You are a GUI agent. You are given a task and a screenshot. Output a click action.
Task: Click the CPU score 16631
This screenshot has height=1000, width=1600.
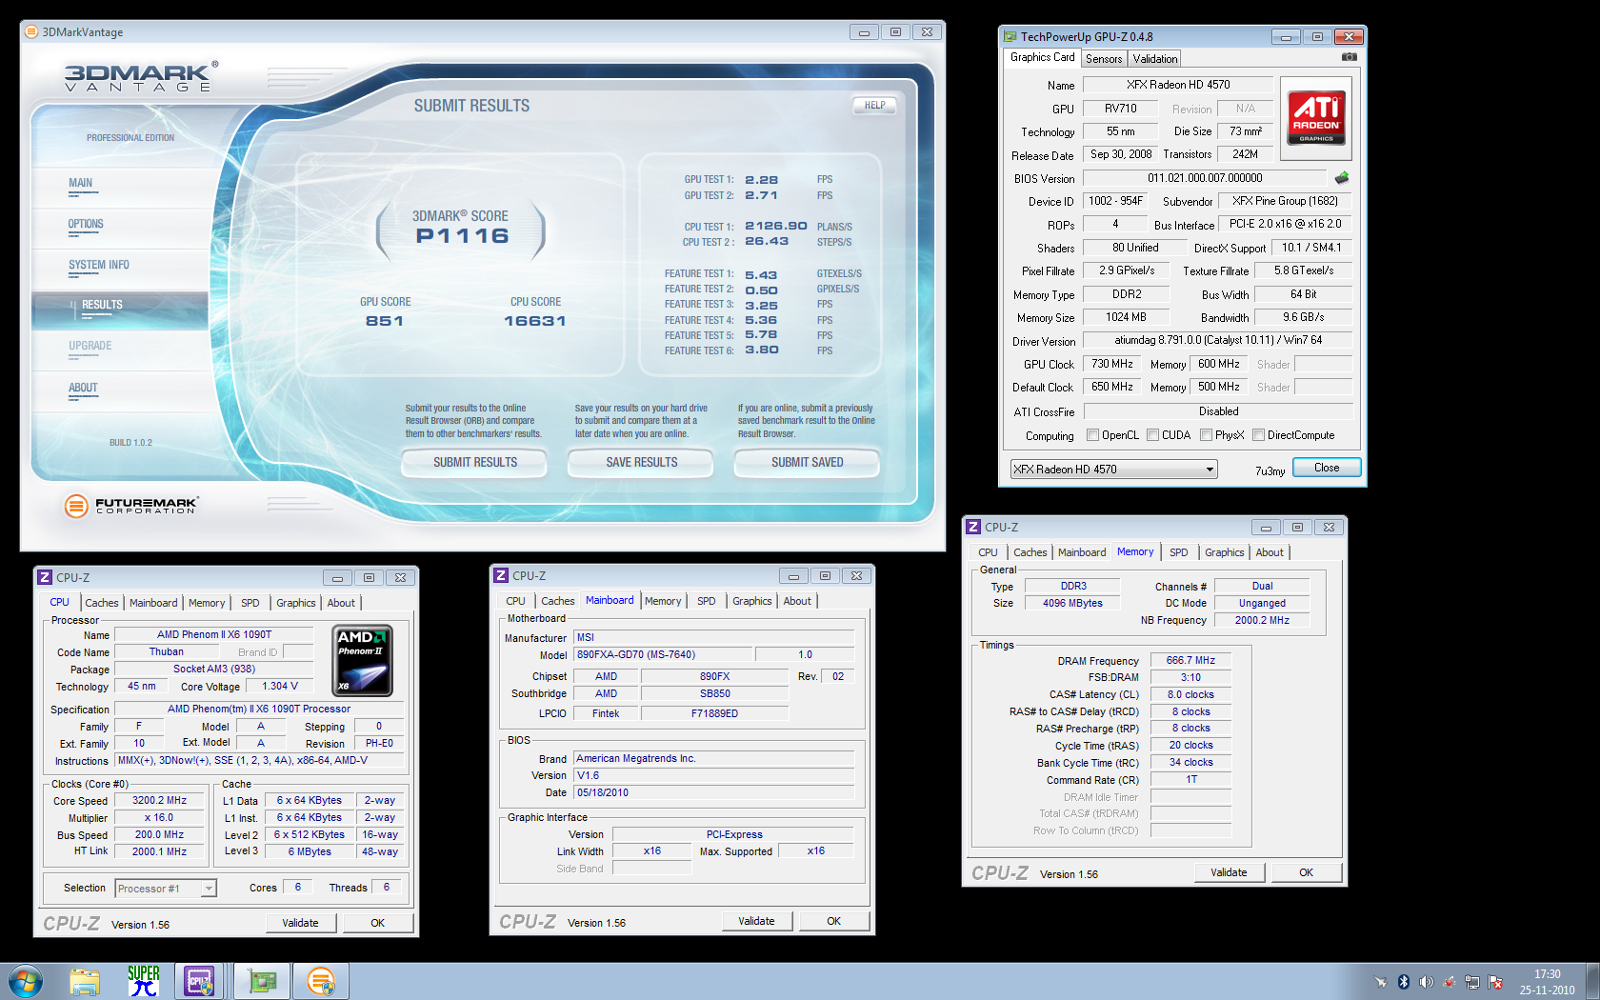535,321
